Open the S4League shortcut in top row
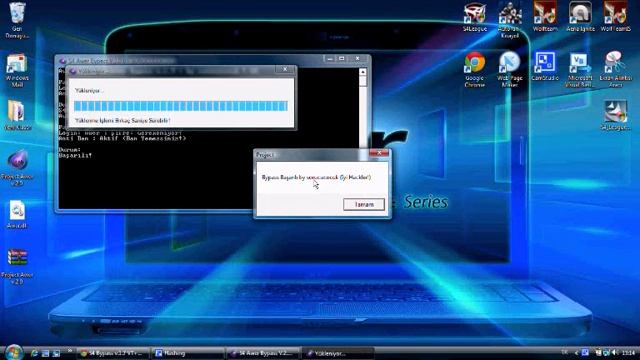The image size is (640, 360). click(475, 17)
